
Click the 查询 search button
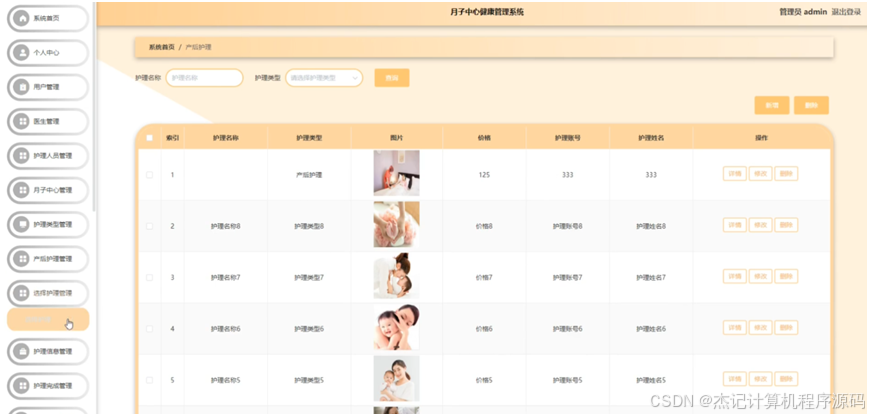click(x=392, y=78)
